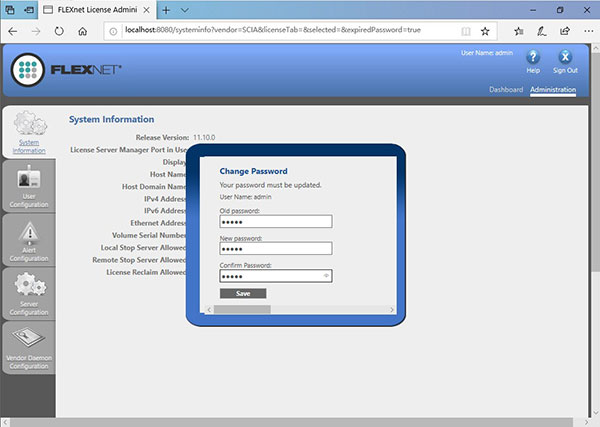The height and width of the screenshot is (427, 600).
Task: Click the browser forward arrow
Action: (x=36, y=31)
